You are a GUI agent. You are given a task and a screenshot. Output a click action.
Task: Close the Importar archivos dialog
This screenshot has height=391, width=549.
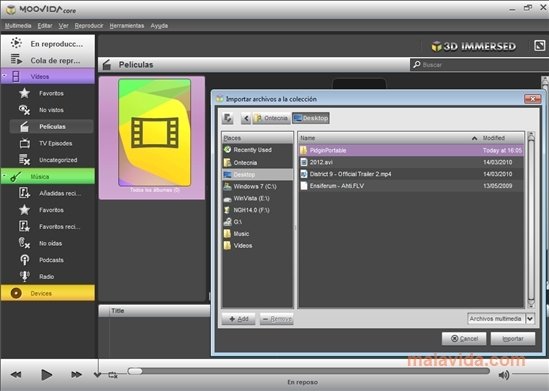pyautogui.click(x=532, y=99)
